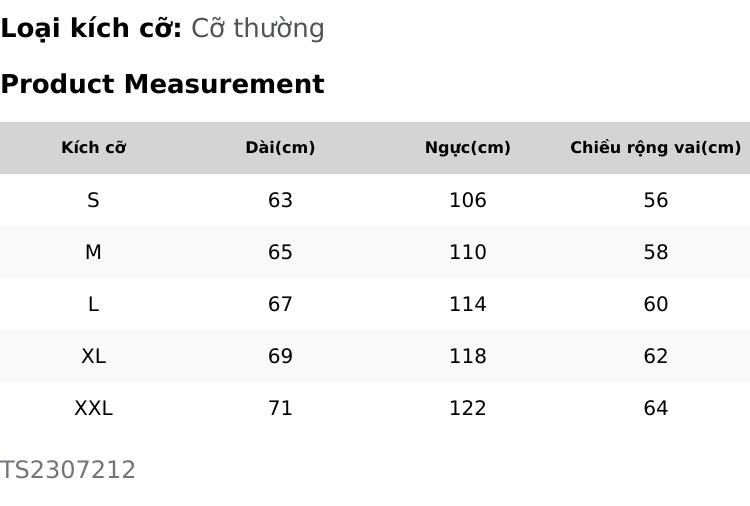Screen dimensions: 750x506
Task: Select the shoulder width value 60
Action: (655, 304)
